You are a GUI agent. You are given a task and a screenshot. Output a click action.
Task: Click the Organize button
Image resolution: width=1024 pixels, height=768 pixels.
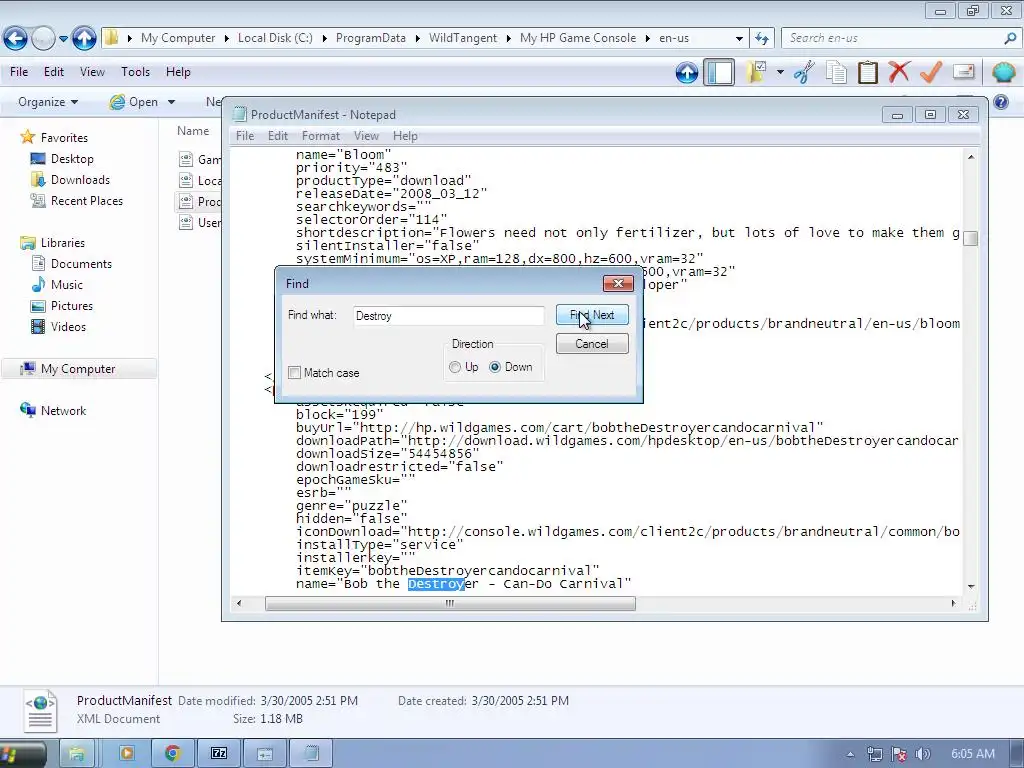(x=48, y=102)
